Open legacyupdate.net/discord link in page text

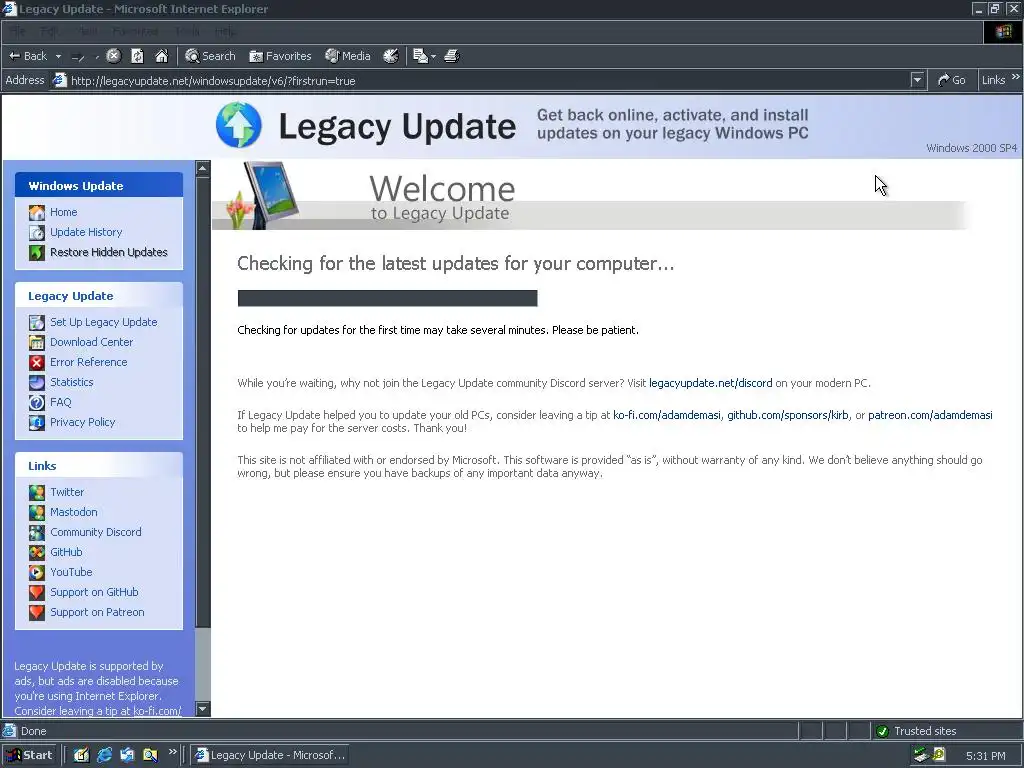[x=711, y=383]
